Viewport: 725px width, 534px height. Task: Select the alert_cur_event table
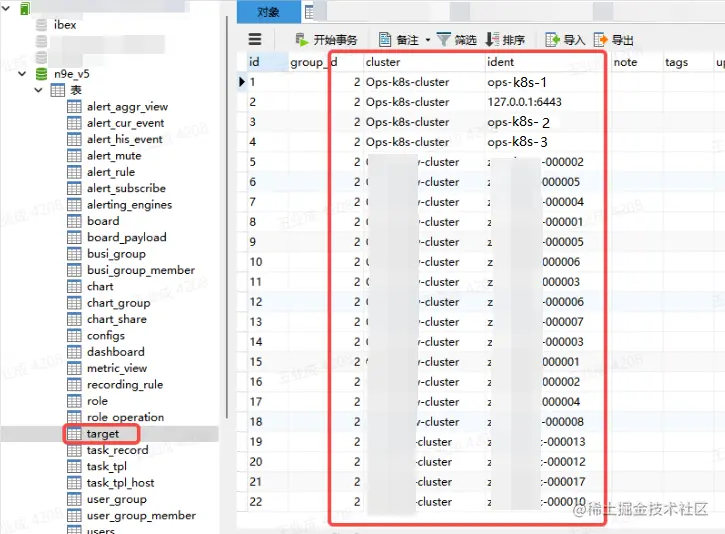coord(125,123)
